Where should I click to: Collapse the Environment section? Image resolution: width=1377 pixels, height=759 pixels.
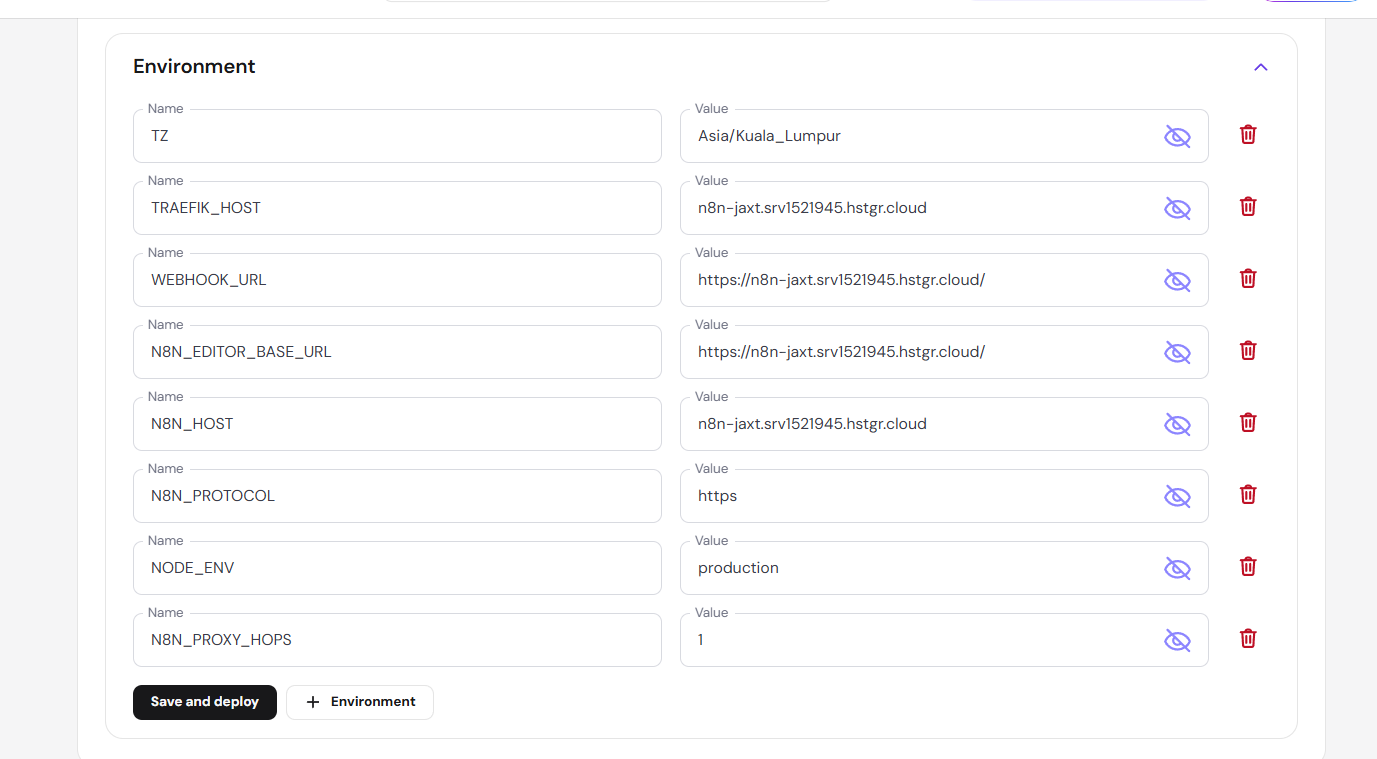click(x=1260, y=67)
